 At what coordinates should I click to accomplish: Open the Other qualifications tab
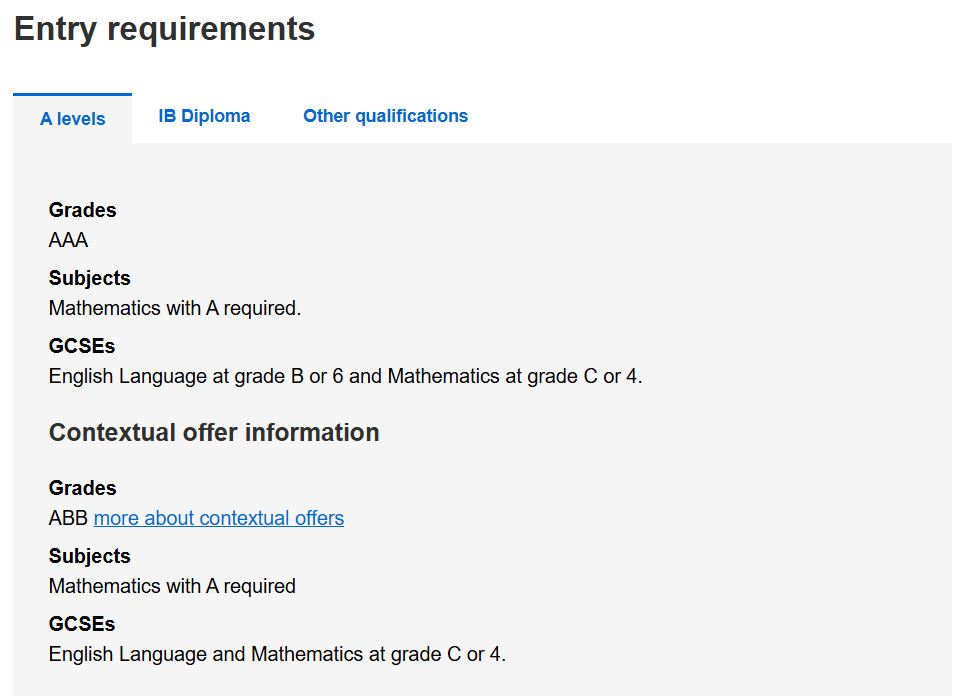click(385, 116)
